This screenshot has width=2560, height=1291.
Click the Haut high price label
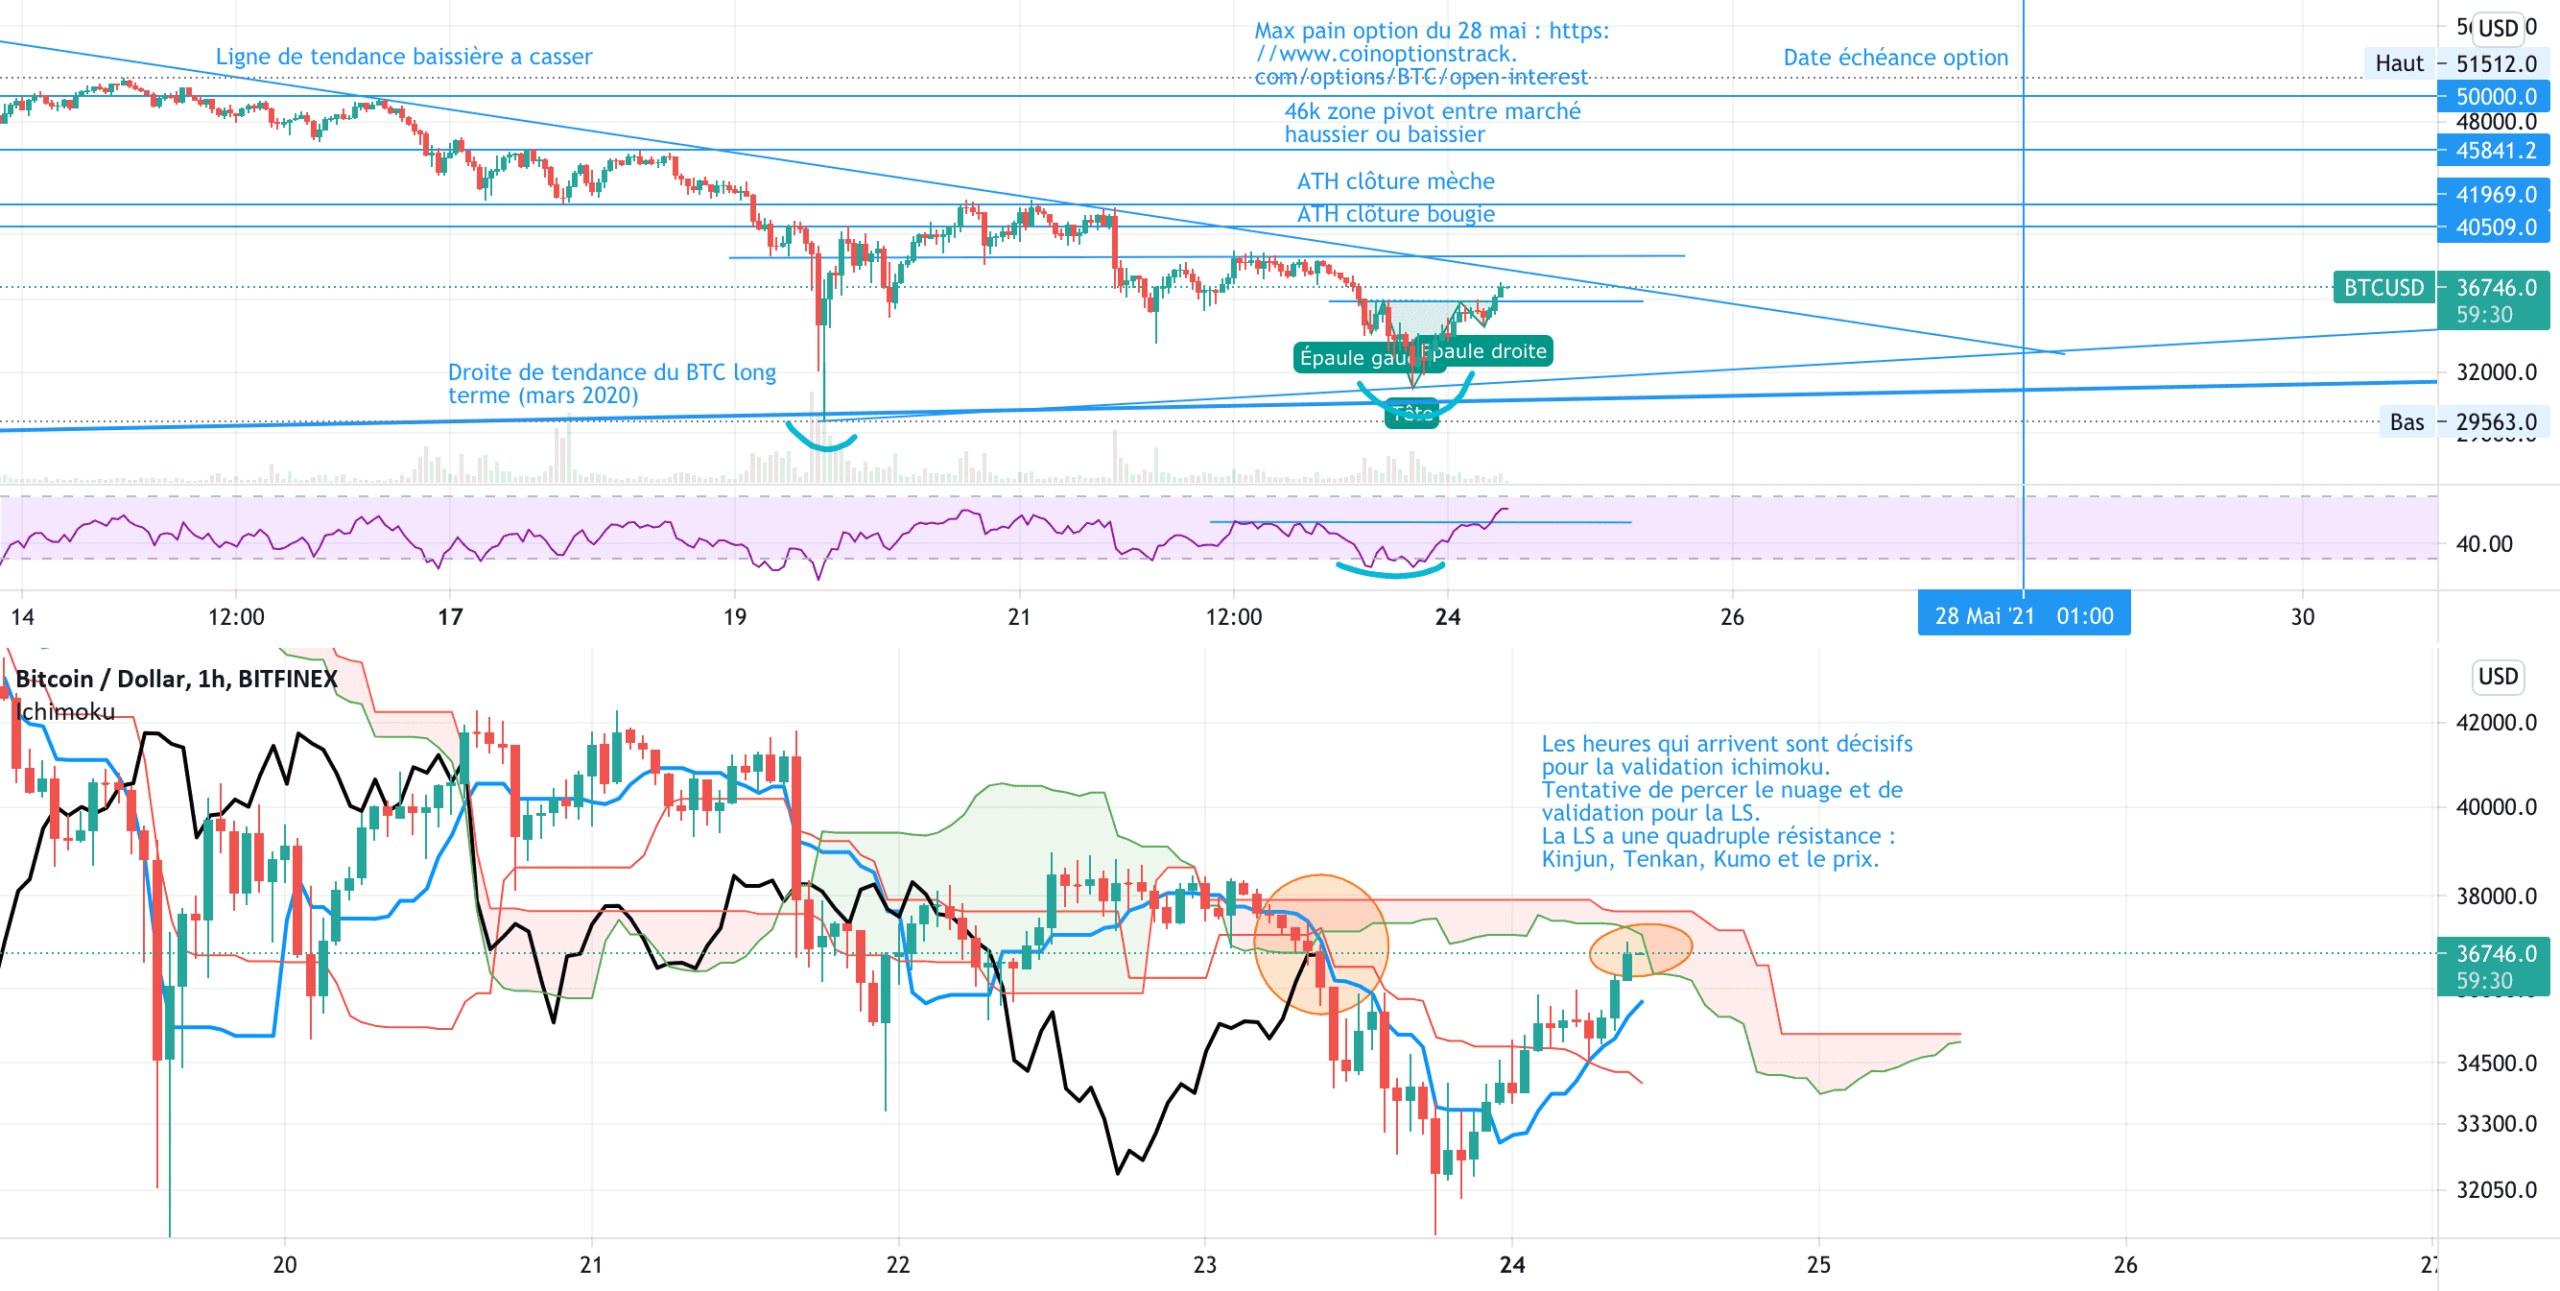point(2399,64)
